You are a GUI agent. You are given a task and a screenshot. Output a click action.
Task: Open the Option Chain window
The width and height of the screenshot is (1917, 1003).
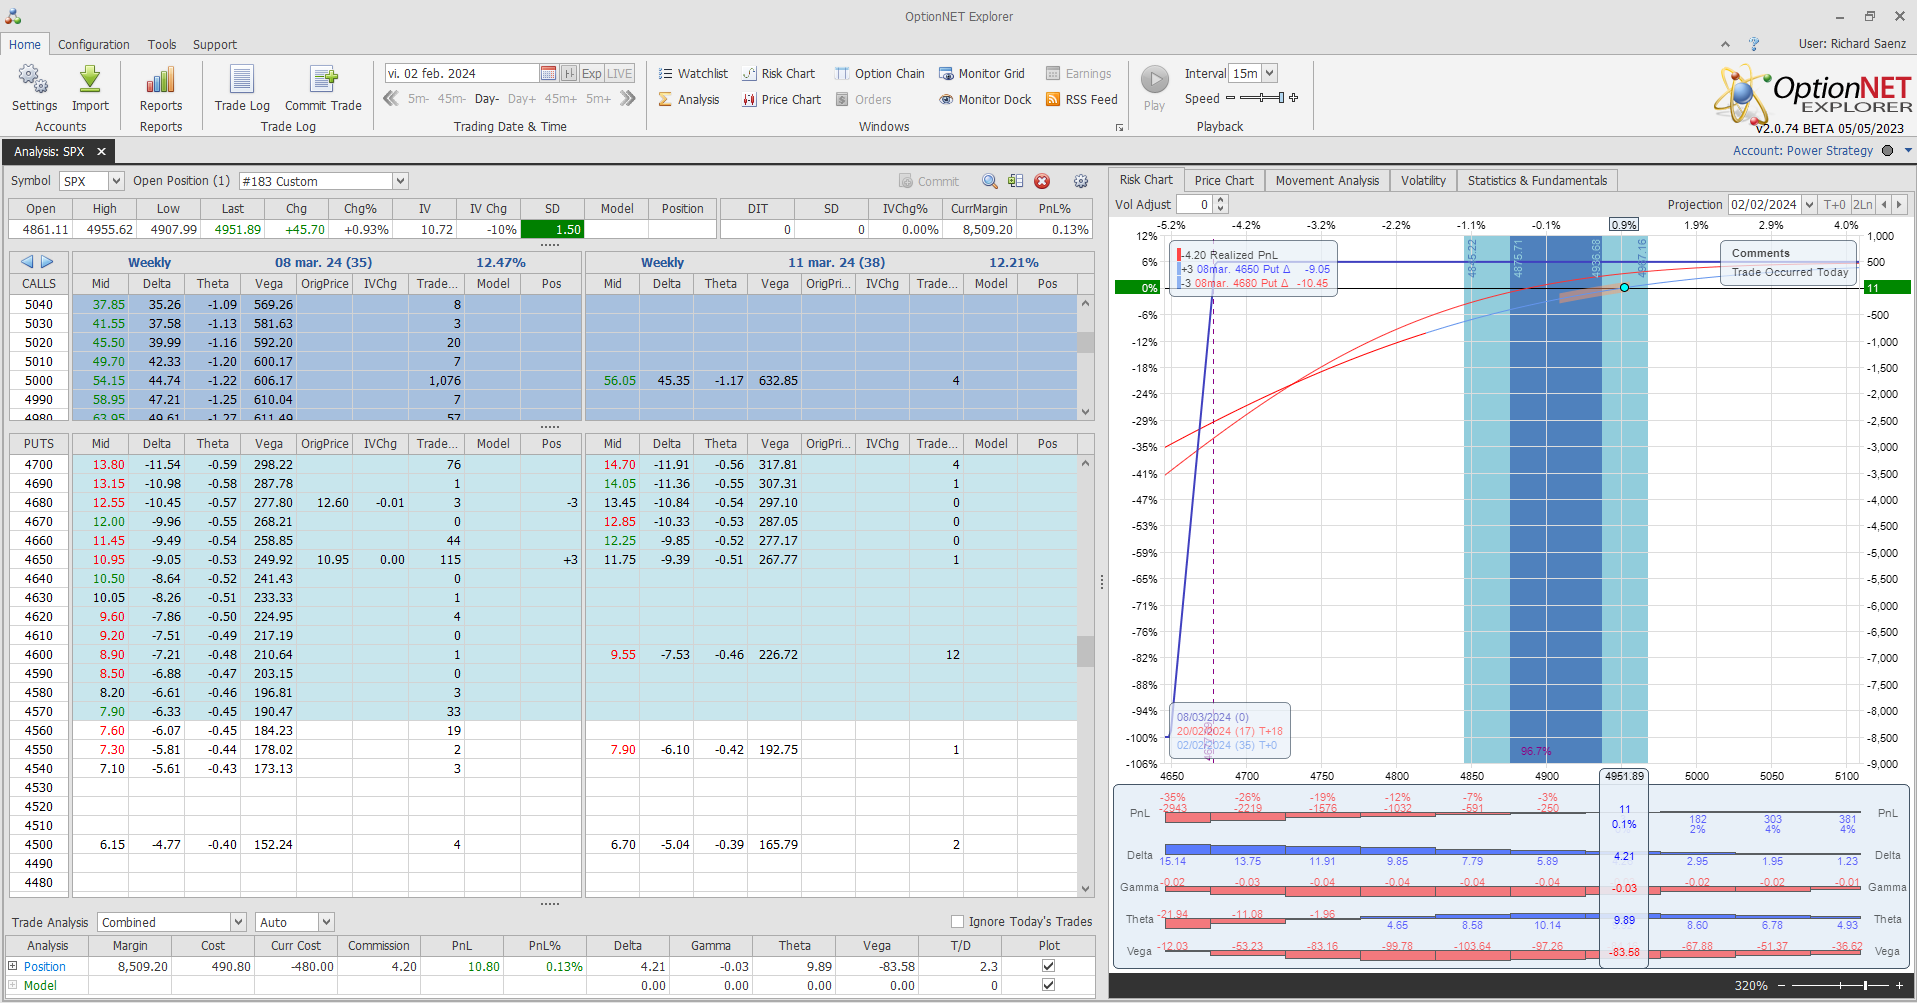880,73
